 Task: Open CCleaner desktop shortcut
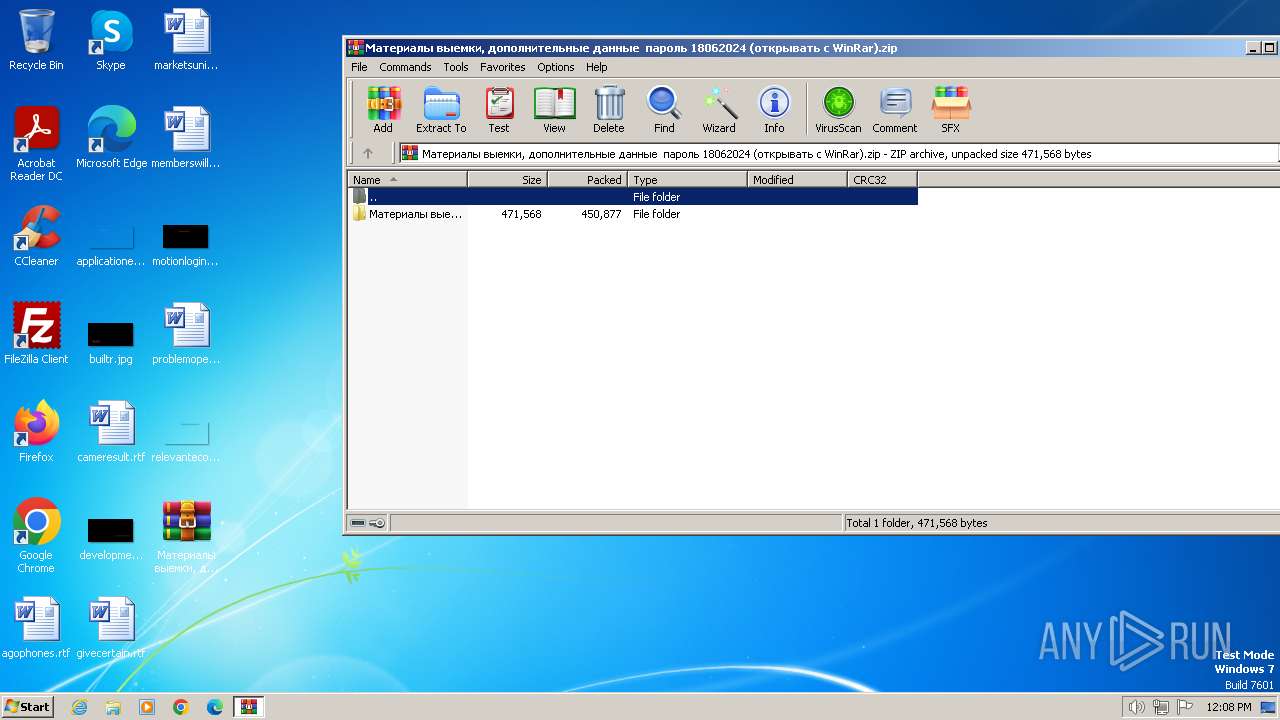36,236
